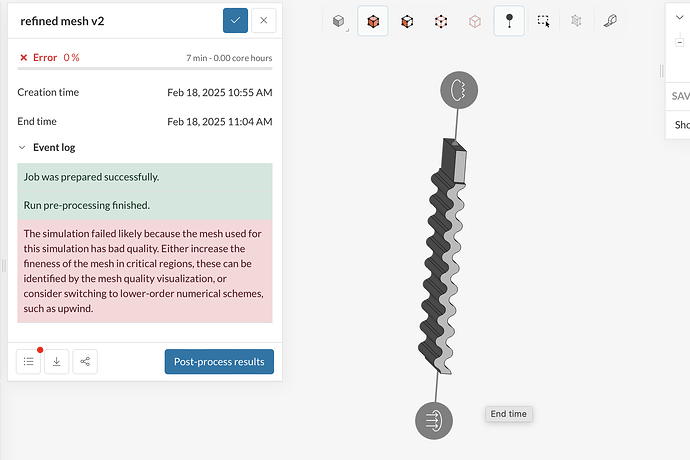Activate the box selection tool

[543, 20]
